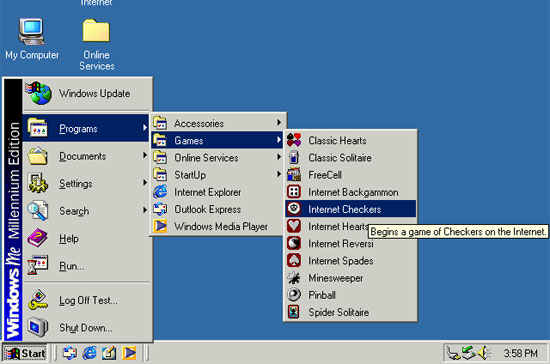Click the Windows Update globe icon

point(39,93)
